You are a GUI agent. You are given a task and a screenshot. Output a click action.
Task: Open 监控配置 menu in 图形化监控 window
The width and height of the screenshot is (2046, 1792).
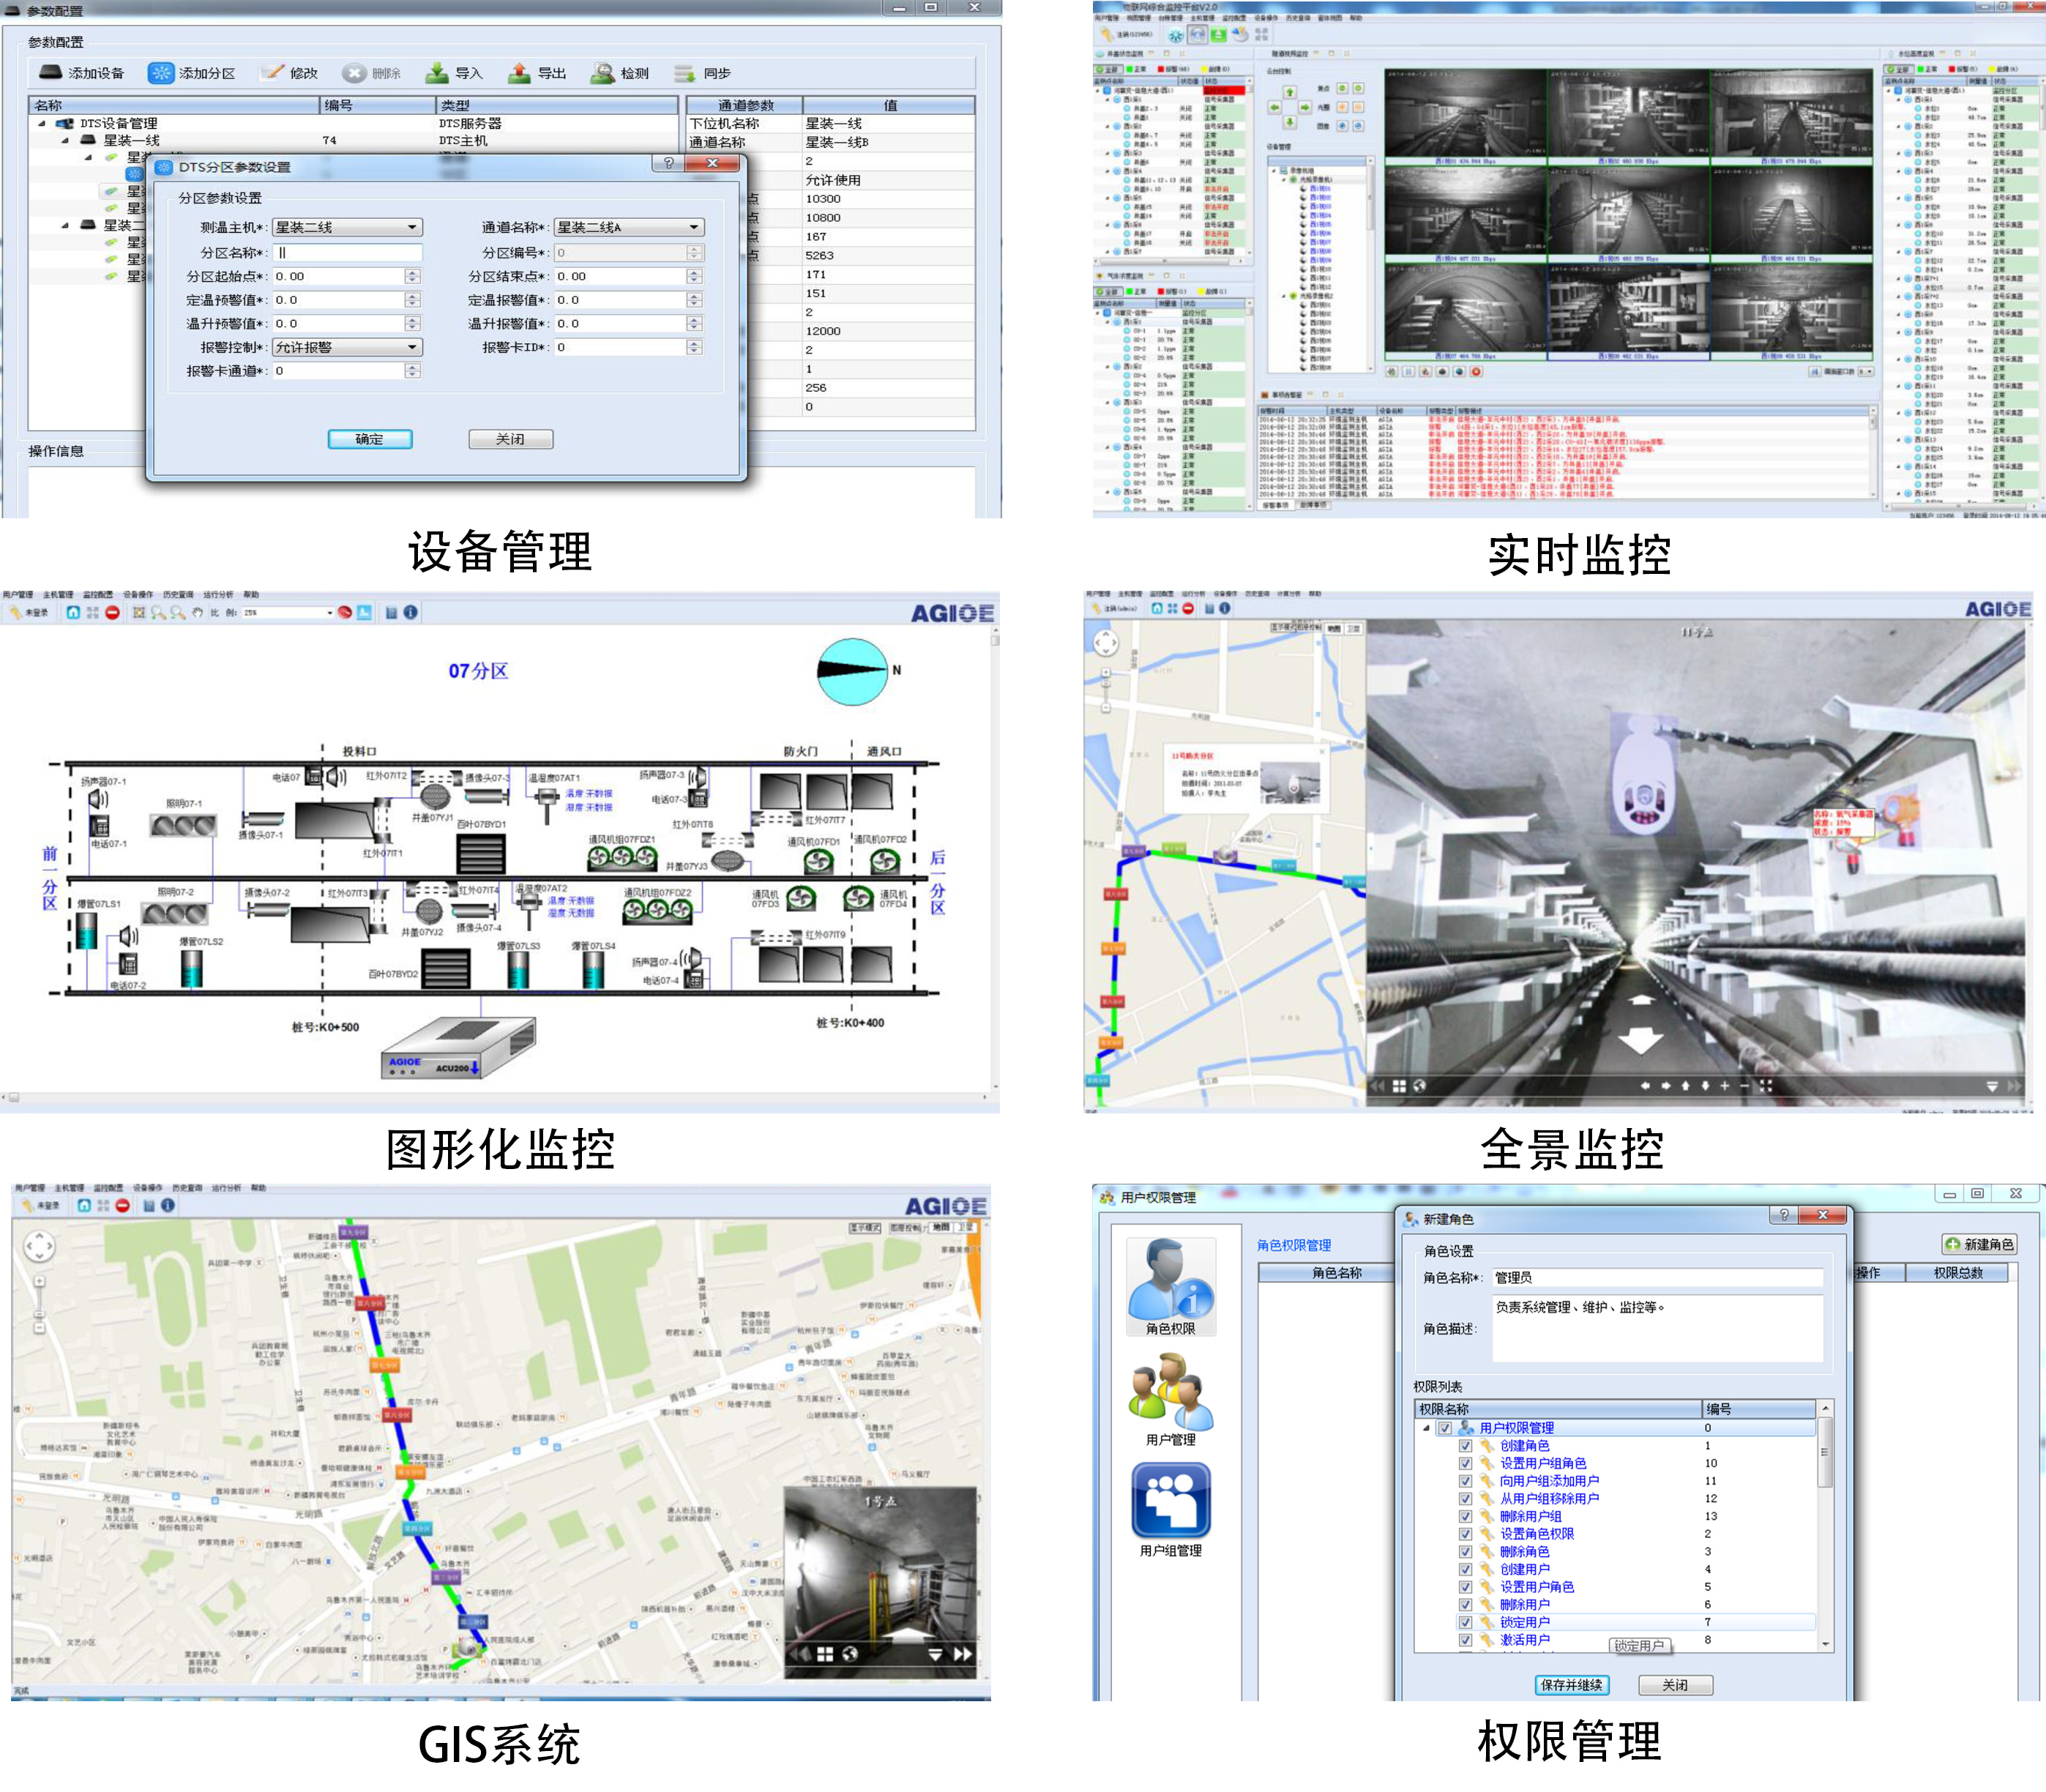(98, 594)
